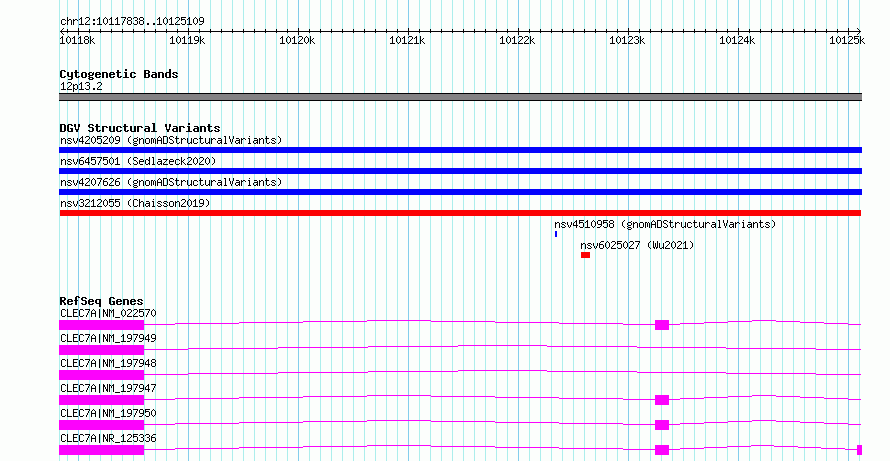The height and width of the screenshot is (461, 890).
Task: Click the blue bar under nsv4205209
Action: coord(460,150)
